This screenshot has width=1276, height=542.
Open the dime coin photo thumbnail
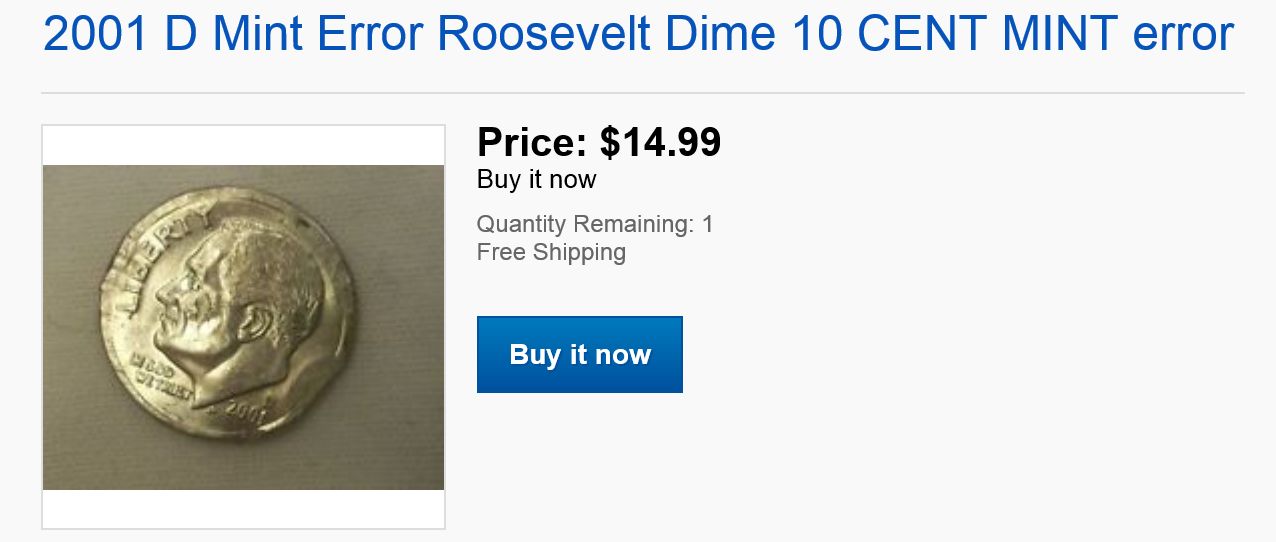point(243,327)
